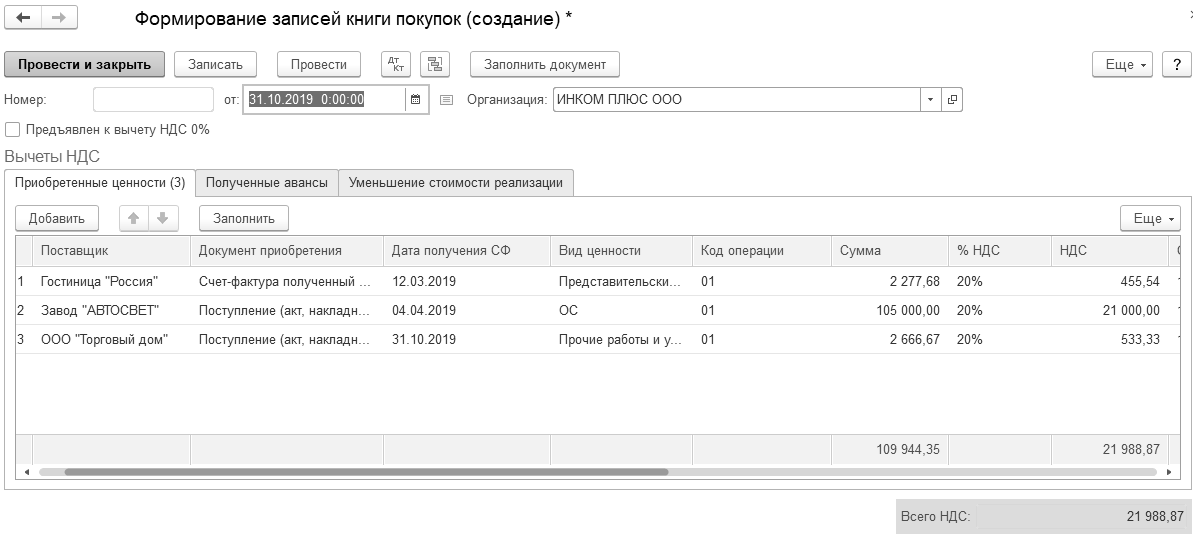The height and width of the screenshot is (535, 1193).
Task: Open the calendar date picker
Action: click(416, 99)
